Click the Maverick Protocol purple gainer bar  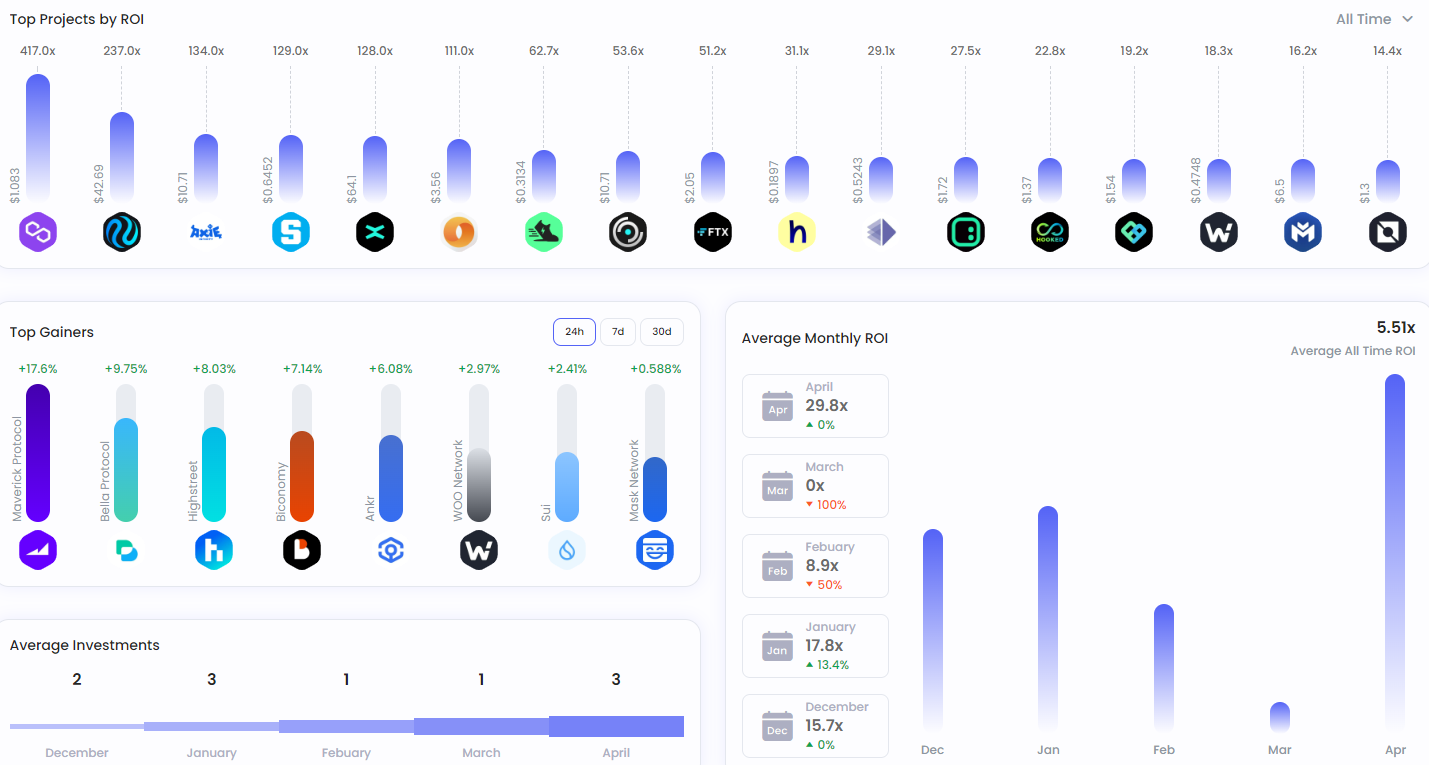click(x=38, y=453)
